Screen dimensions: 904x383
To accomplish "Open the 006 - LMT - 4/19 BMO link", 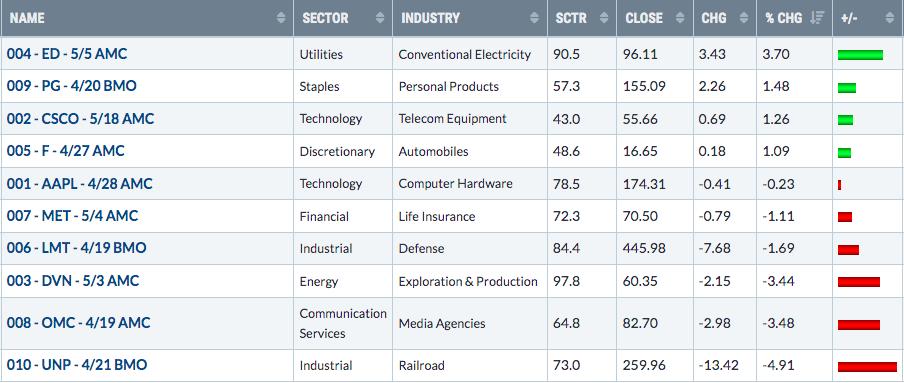I will tap(77, 249).
